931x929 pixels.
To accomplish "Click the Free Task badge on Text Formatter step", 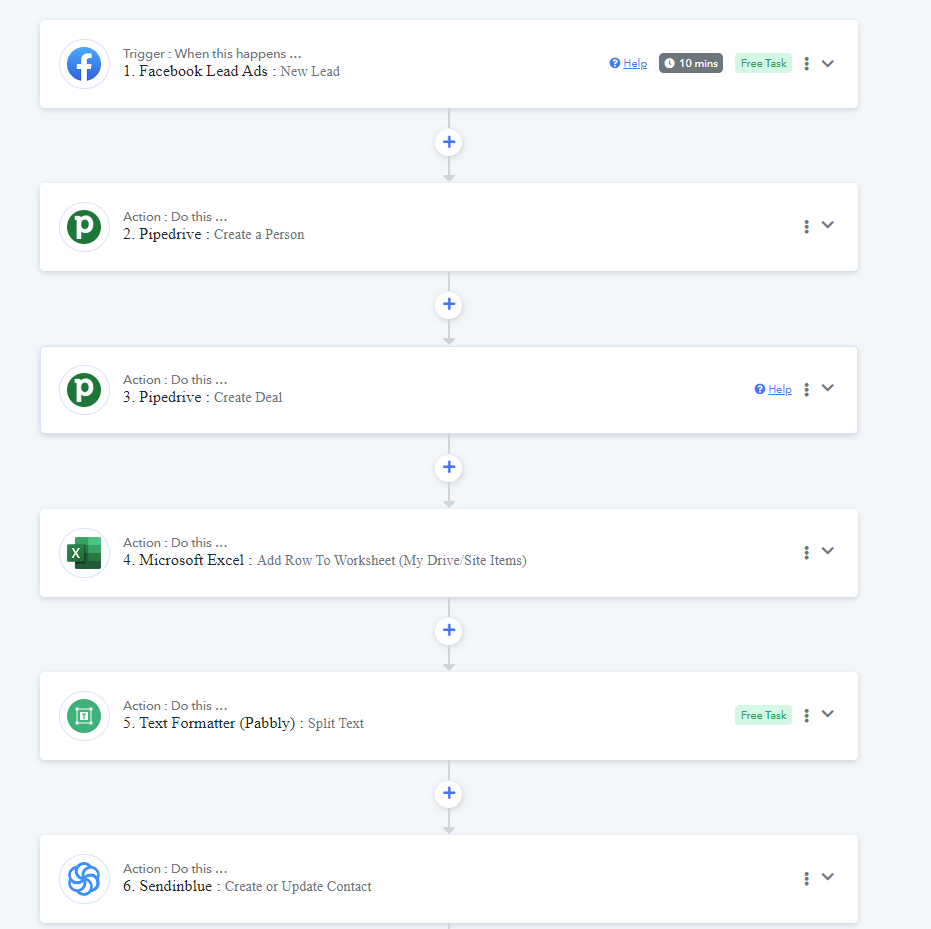I will [x=763, y=715].
